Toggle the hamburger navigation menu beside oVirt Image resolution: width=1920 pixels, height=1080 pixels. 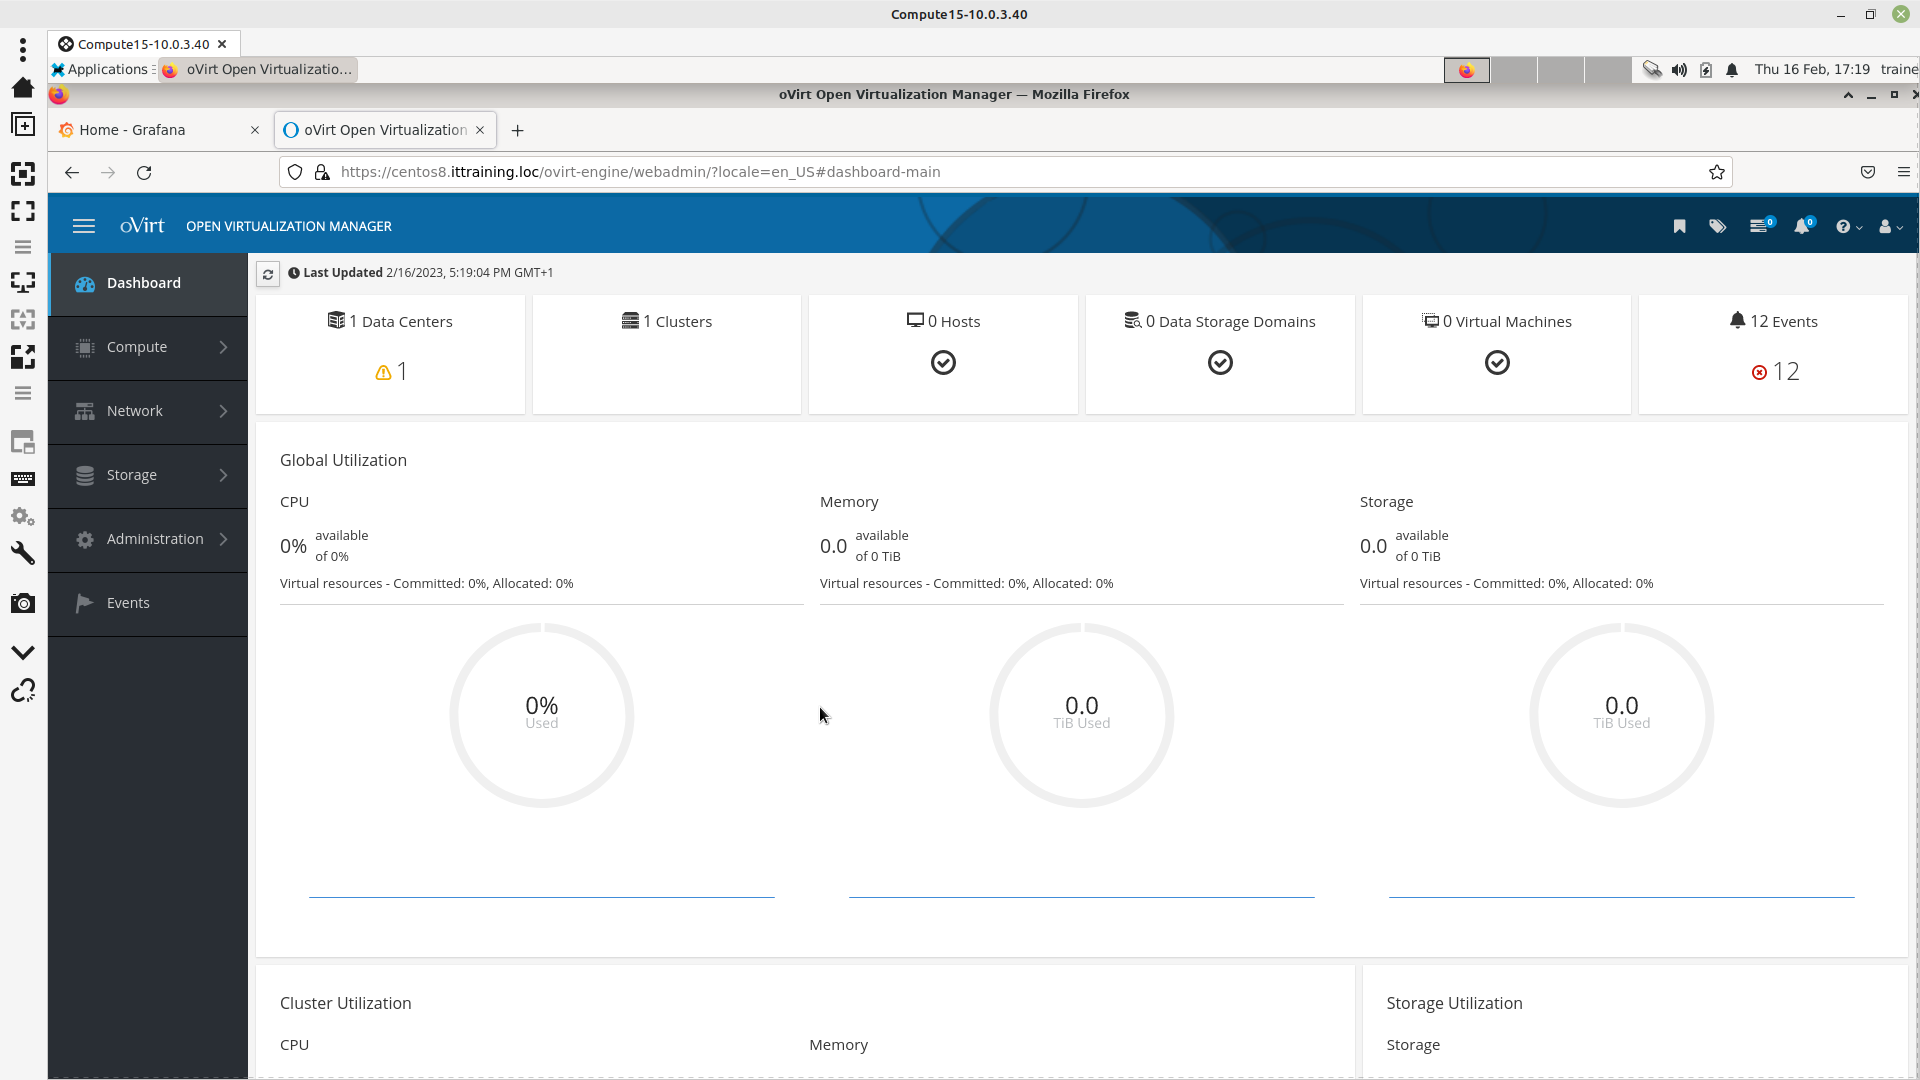pyautogui.click(x=84, y=227)
